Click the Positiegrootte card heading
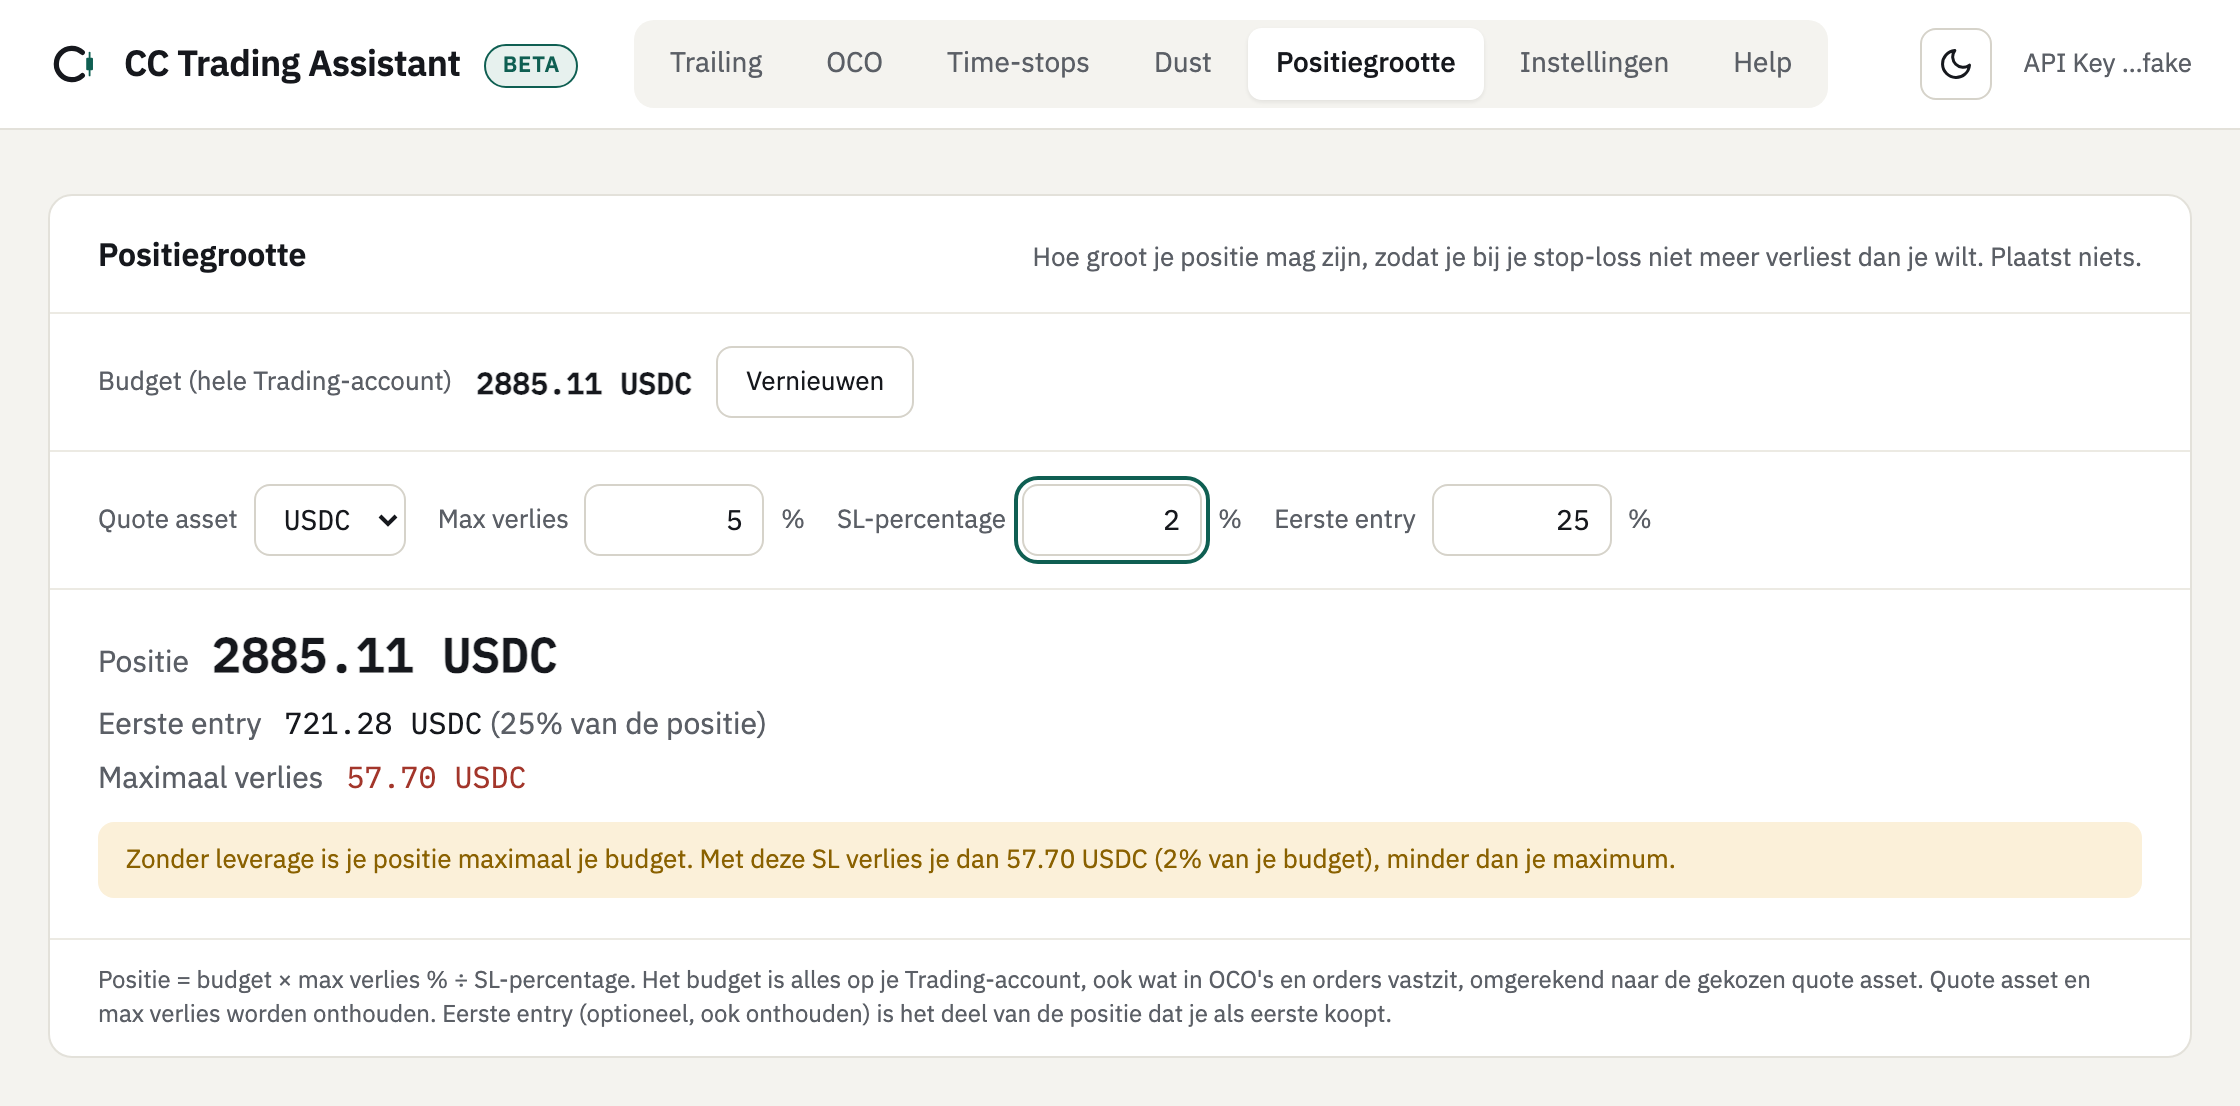This screenshot has width=2240, height=1106. pyautogui.click(x=202, y=255)
